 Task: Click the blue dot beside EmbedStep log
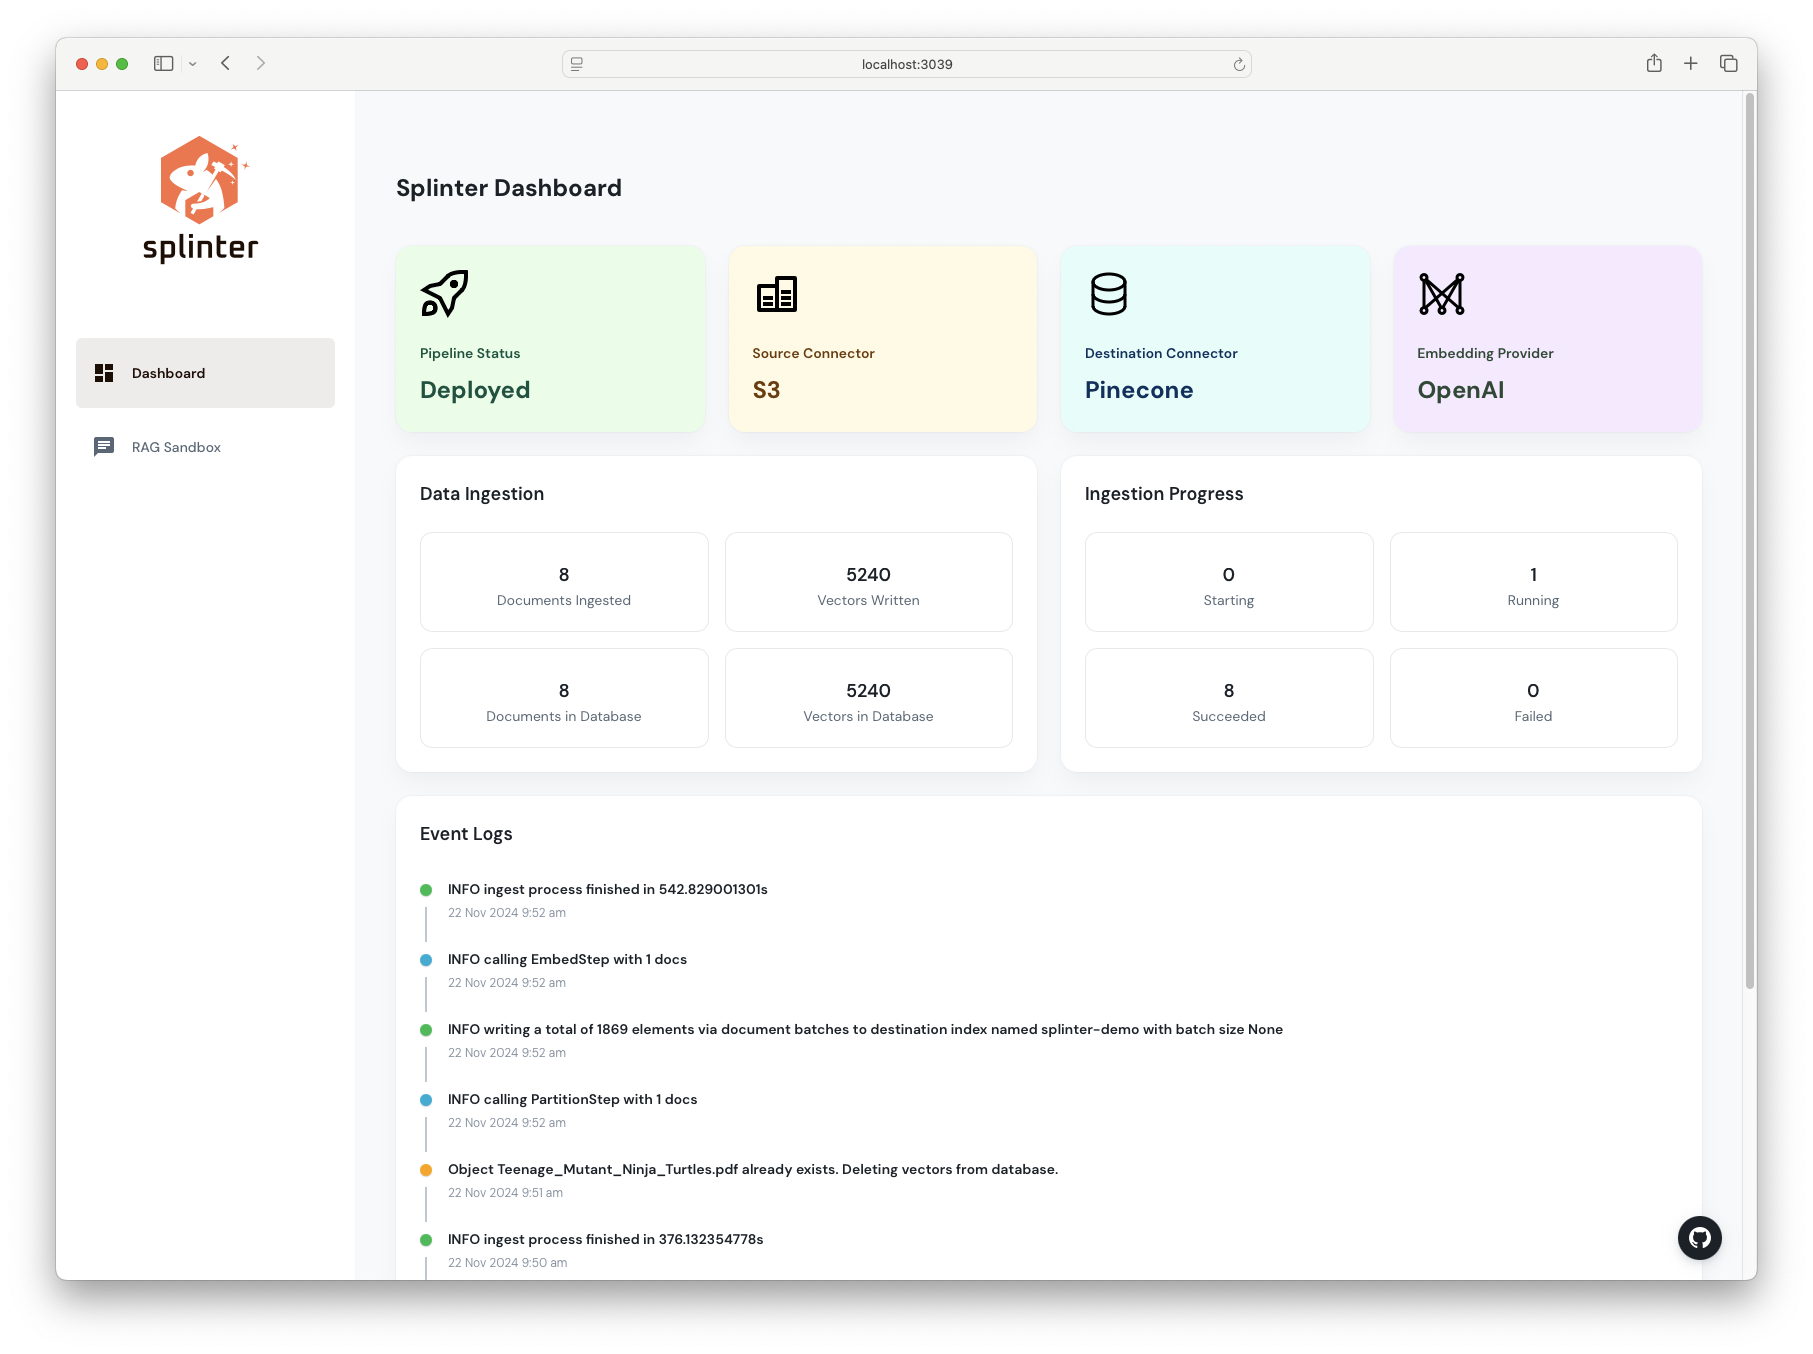426,960
